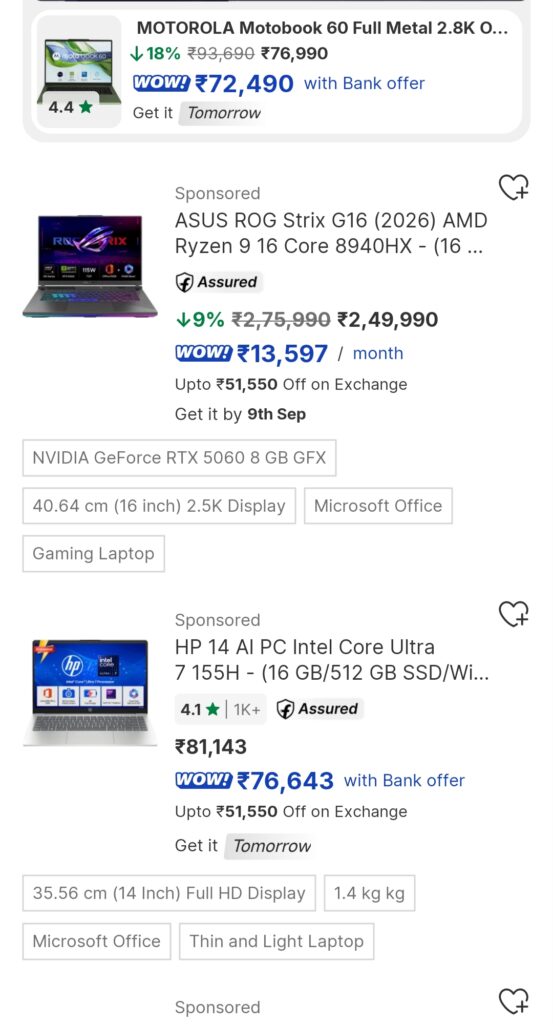Select NVIDIA GeForce RTX 5060 8 GB tag
553x1024 pixels.
tap(180, 458)
